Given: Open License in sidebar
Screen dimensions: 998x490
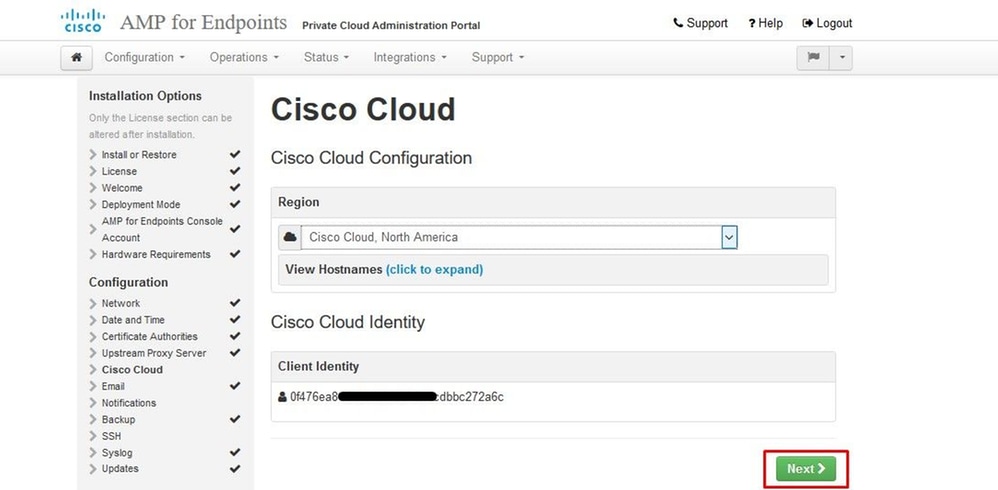Looking at the screenshot, I should (119, 171).
